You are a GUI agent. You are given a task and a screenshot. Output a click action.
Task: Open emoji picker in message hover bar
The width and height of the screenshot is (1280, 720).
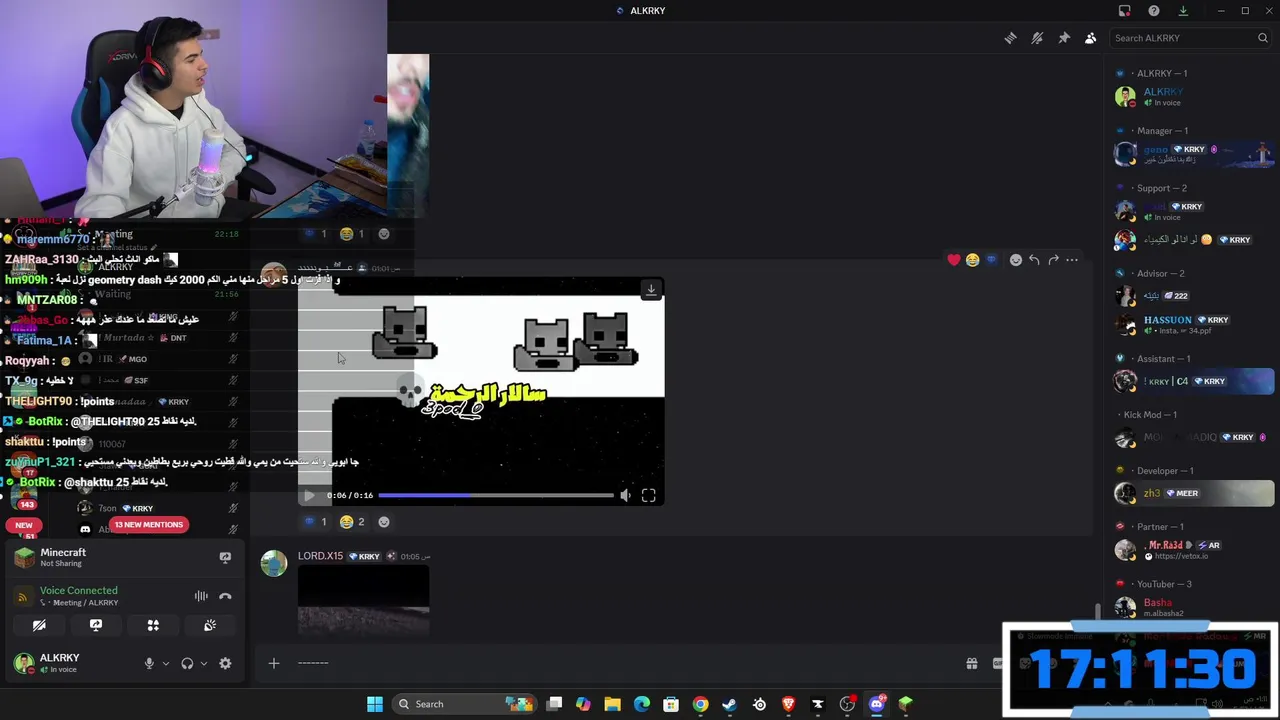pyautogui.click(x=1016, y=260)
